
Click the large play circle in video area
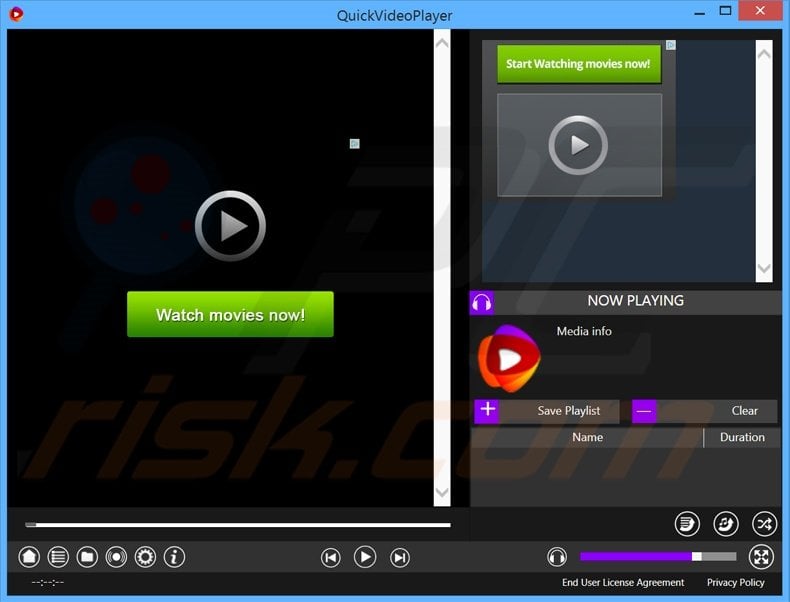pyautogui.click(x=230, y=226)
